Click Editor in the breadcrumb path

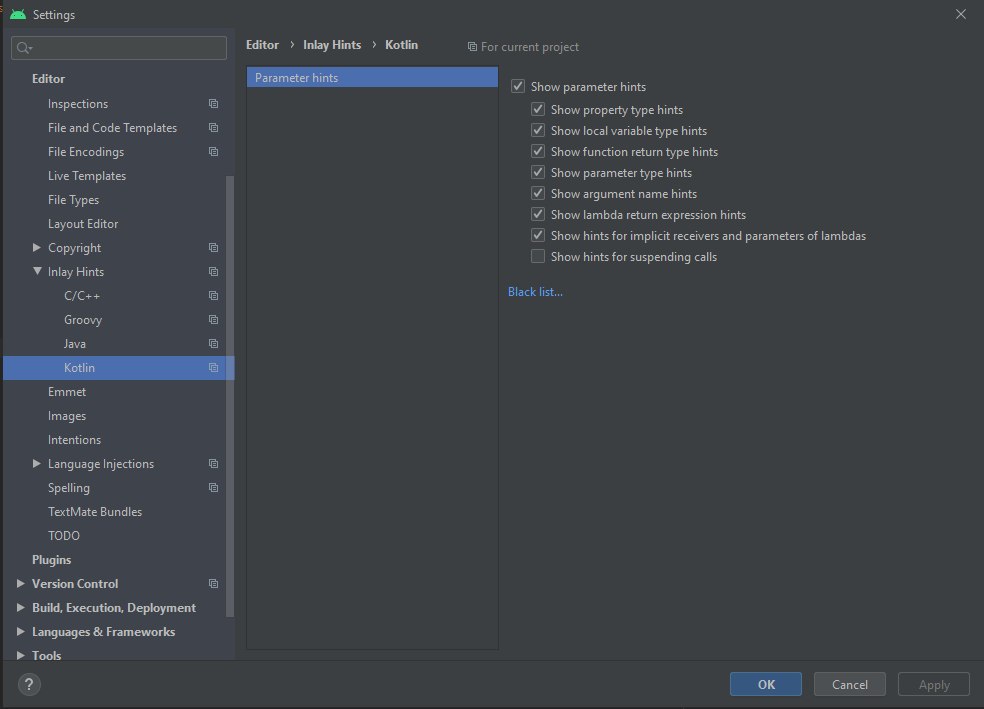tap(262, 45)
